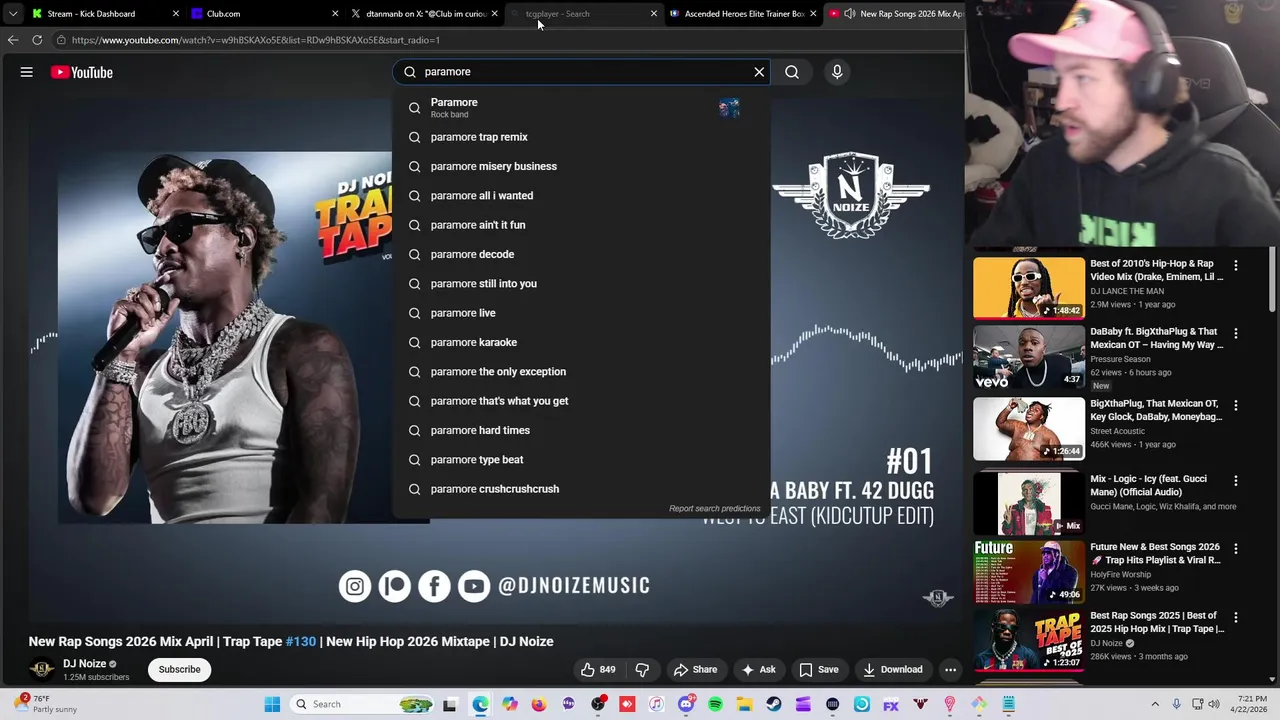Choose 'paramore crushcrushcrush' suggestion

[581, 489]
